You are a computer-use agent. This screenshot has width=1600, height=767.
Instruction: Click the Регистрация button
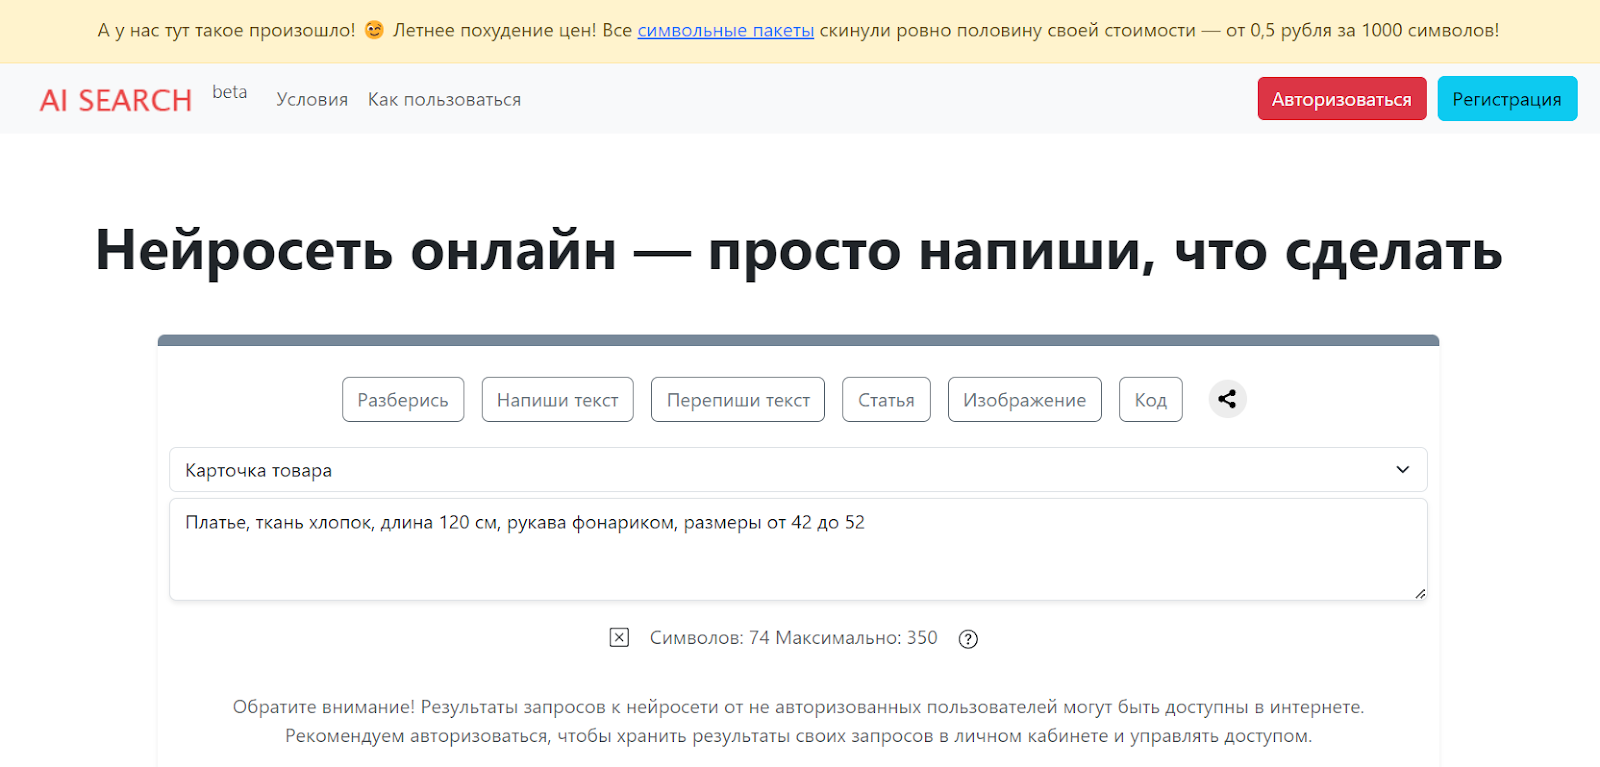click(1507, 99)
